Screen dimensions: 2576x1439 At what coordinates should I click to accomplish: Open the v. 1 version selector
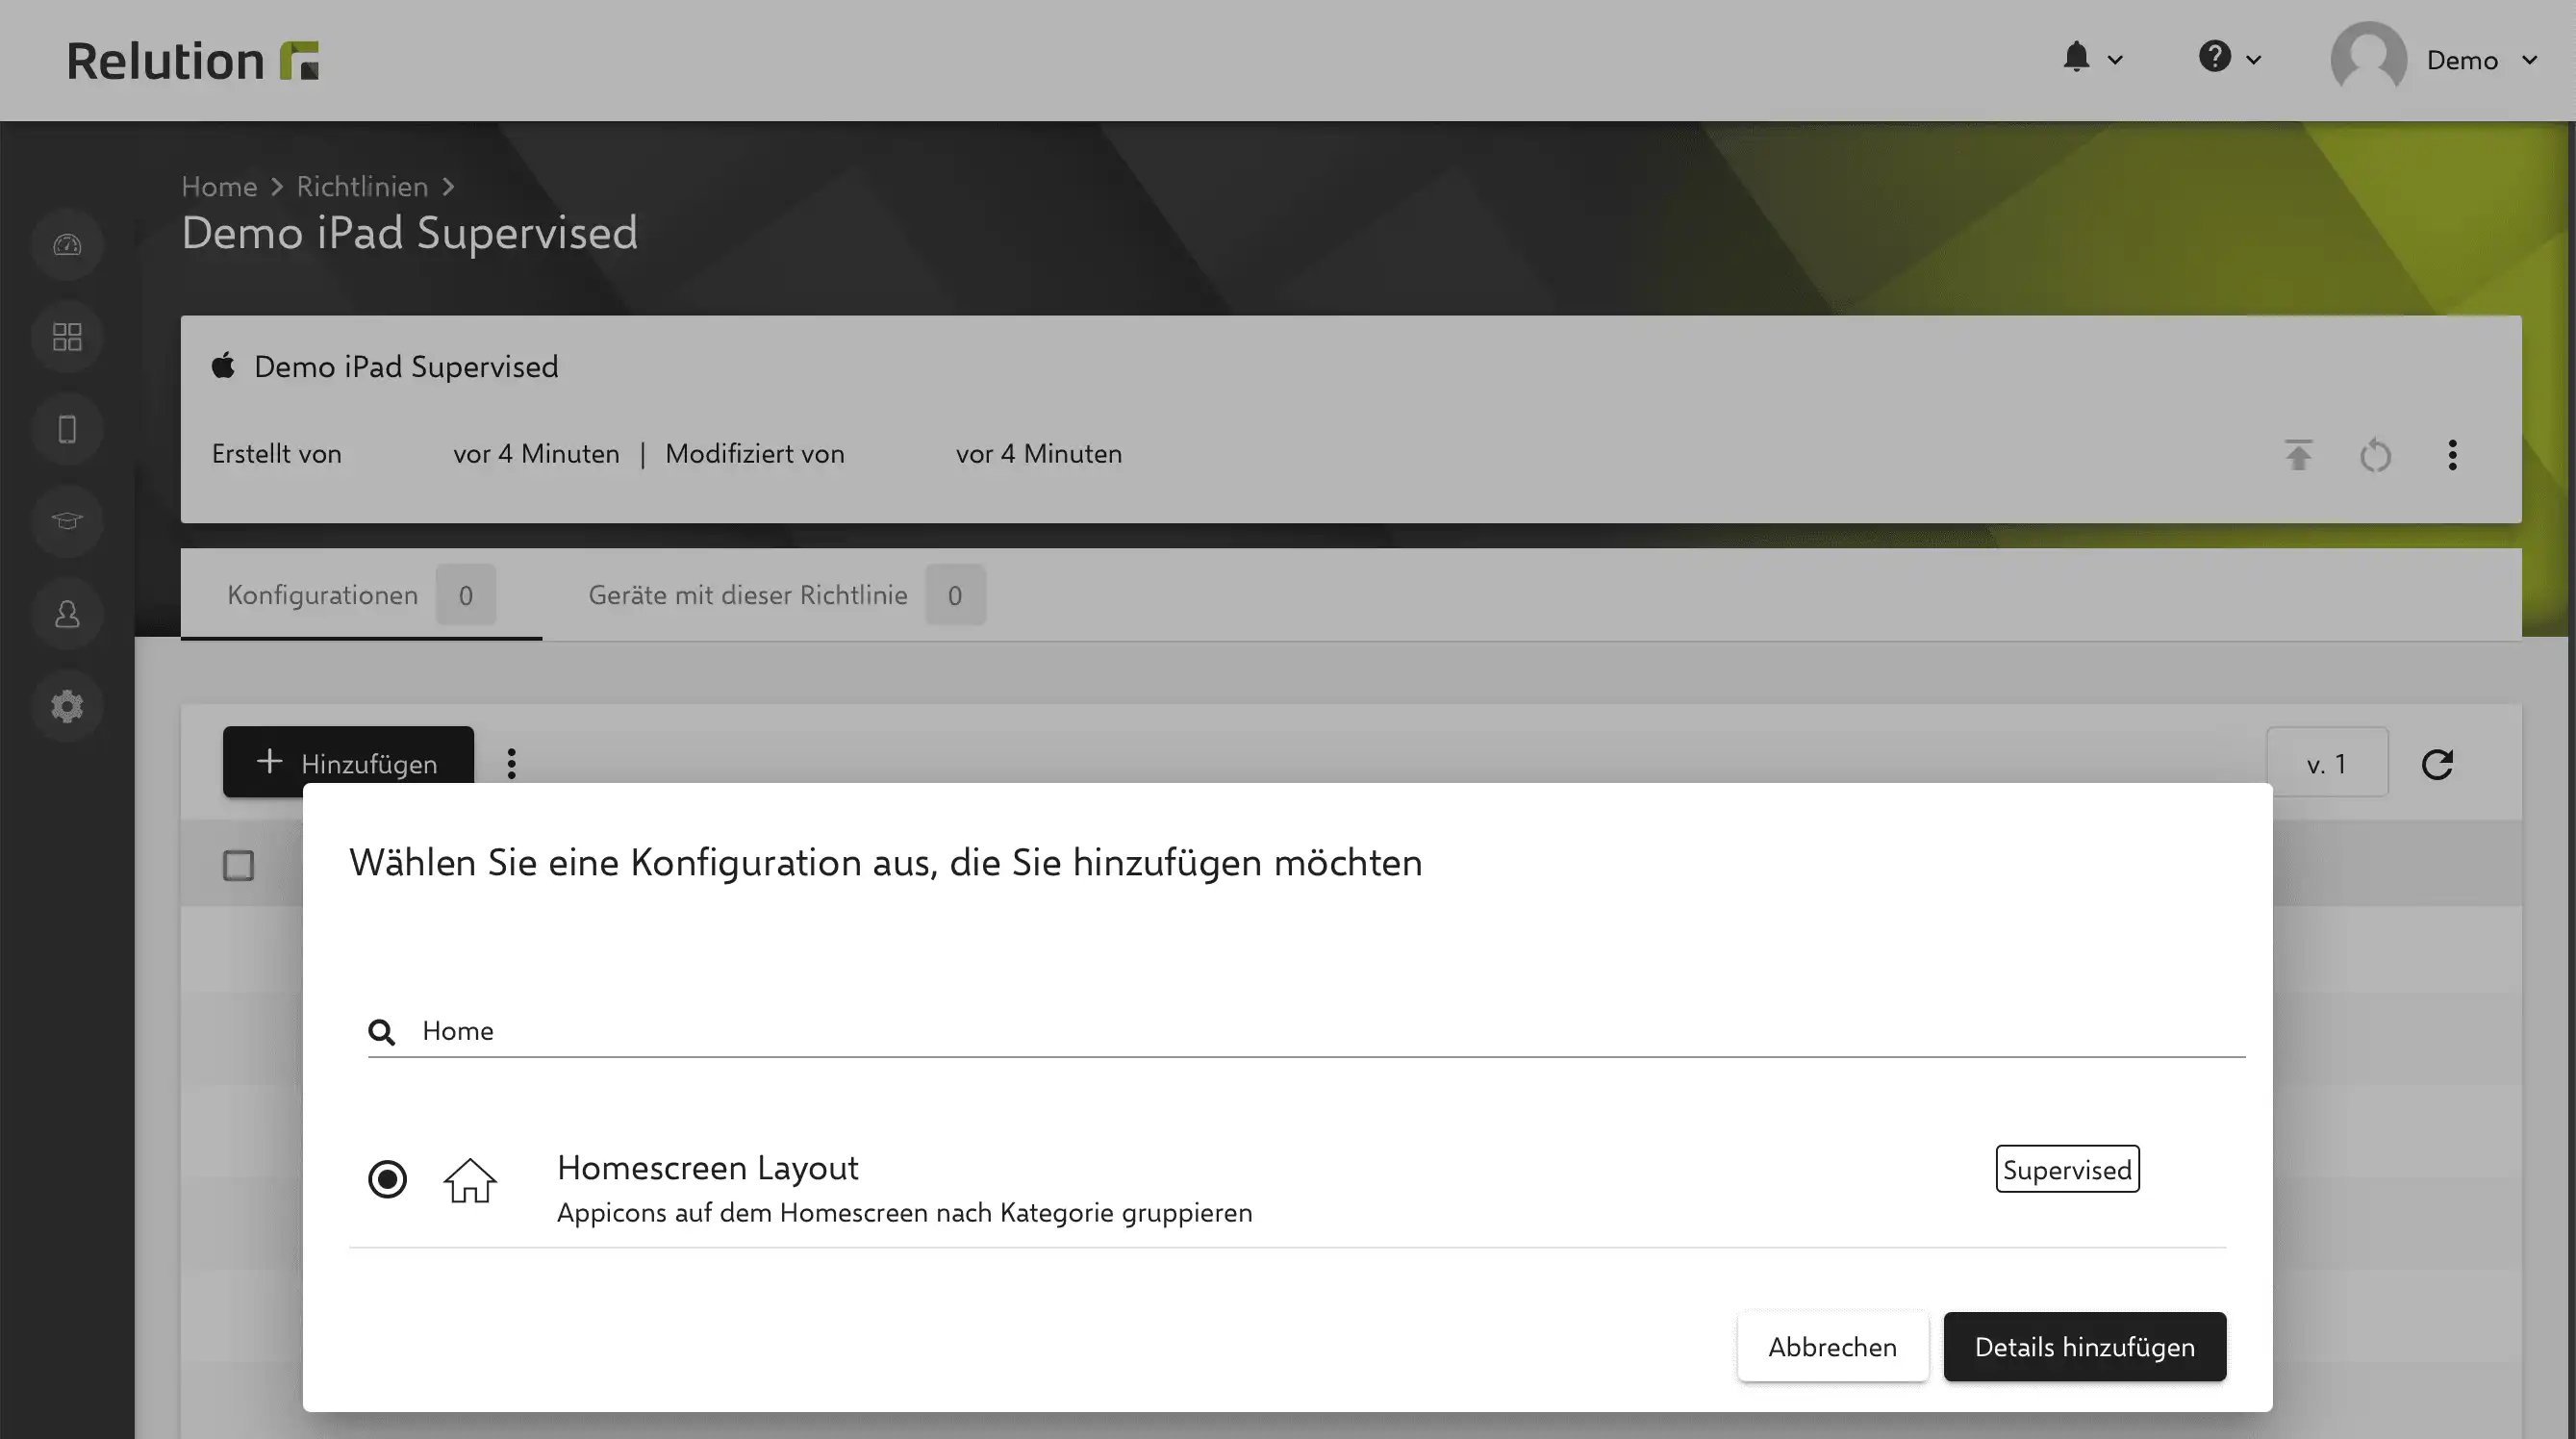(x=2326, y=764)
